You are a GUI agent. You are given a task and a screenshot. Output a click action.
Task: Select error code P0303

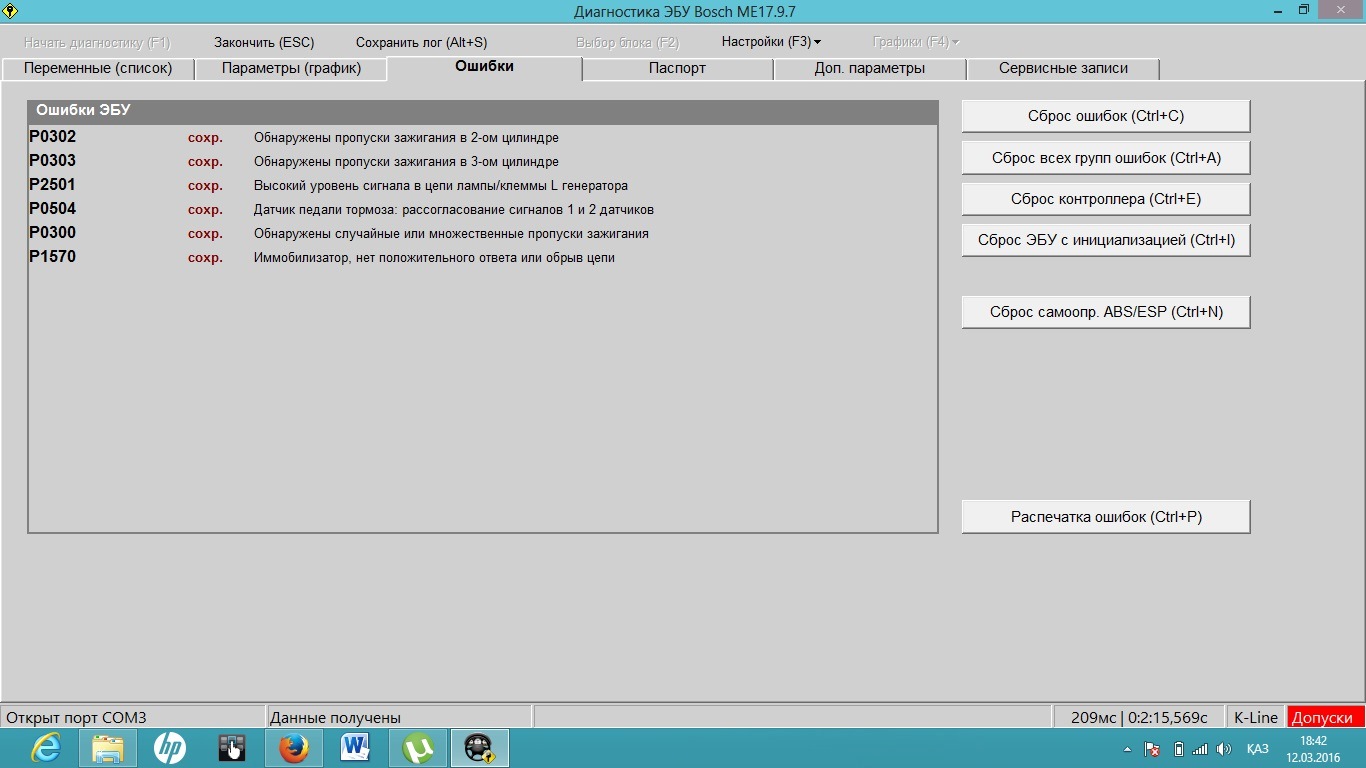tap(53, 161)
